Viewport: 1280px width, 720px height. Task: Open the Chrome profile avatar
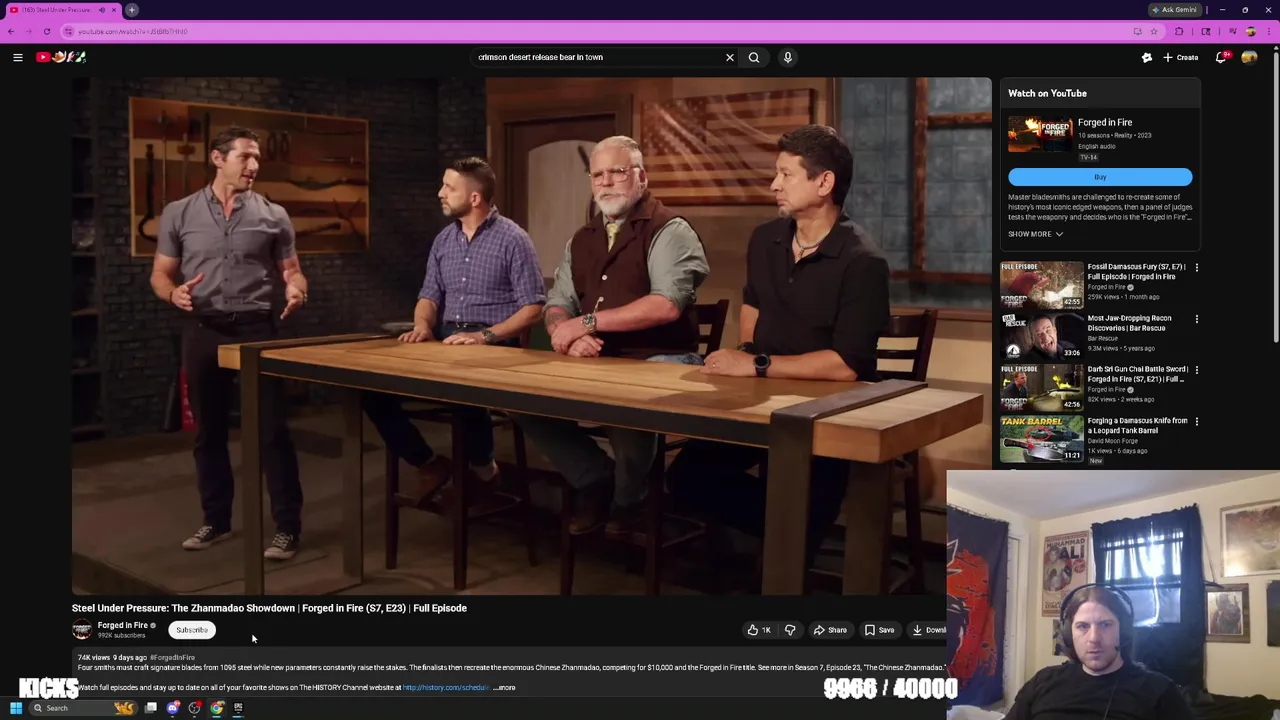(1250, 31)
